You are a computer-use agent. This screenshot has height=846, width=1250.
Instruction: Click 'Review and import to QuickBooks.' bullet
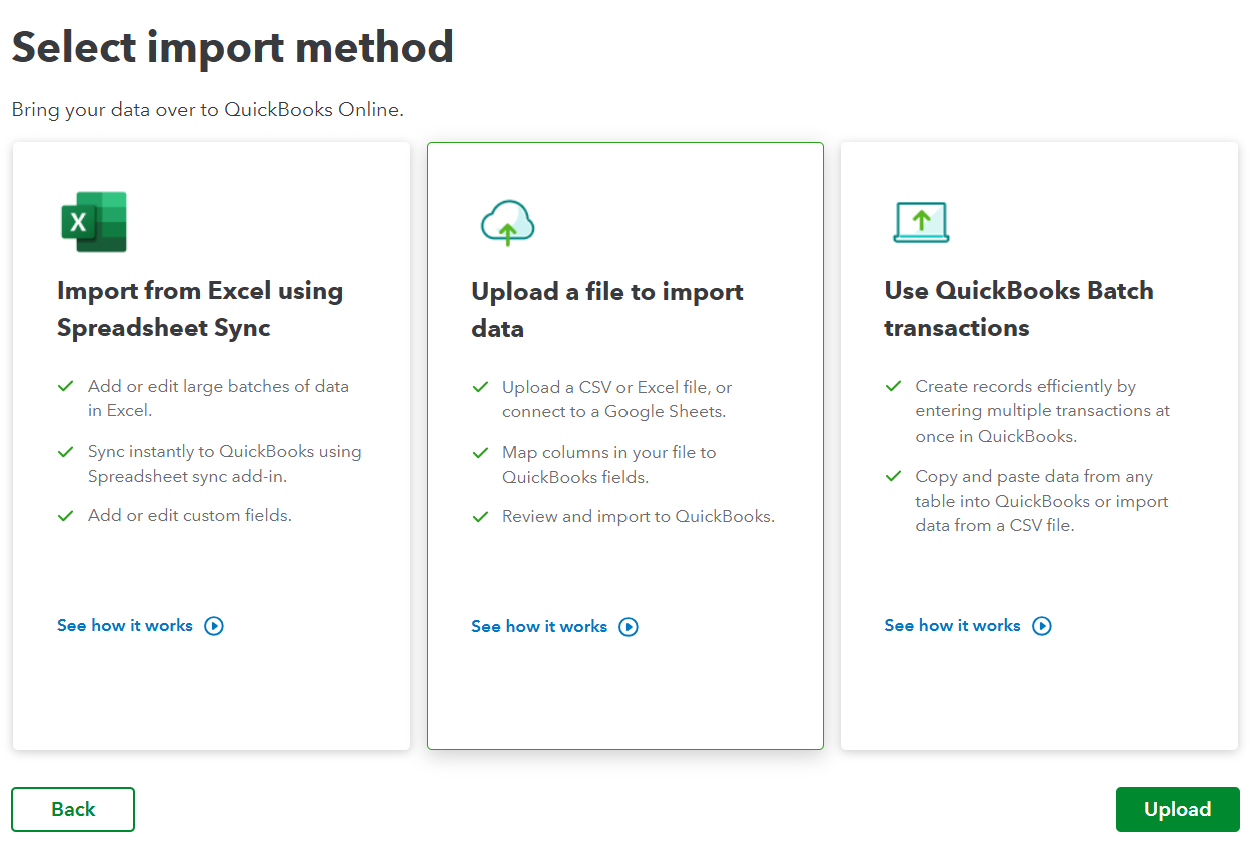(x=638, y=517)
